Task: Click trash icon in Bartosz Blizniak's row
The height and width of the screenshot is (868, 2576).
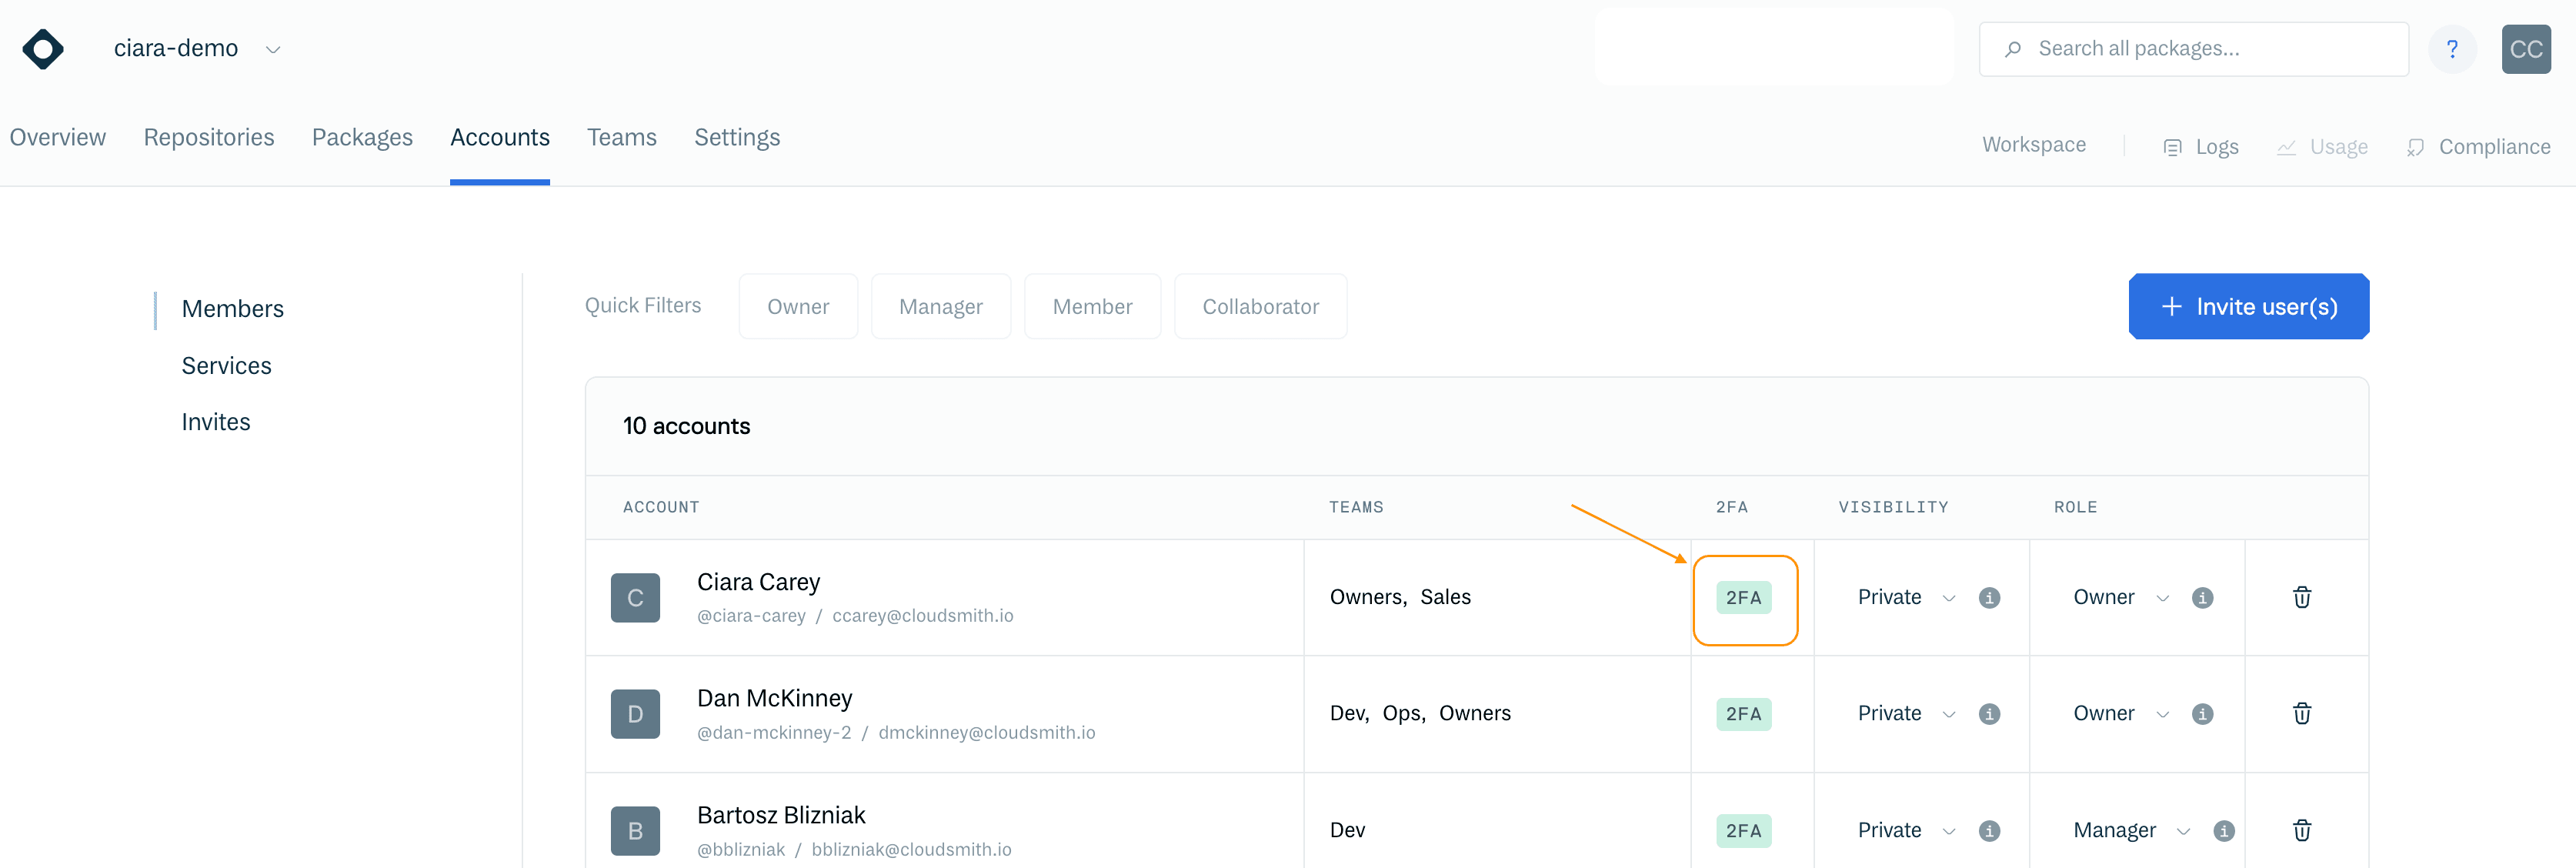Action: tap(2301, 830)
